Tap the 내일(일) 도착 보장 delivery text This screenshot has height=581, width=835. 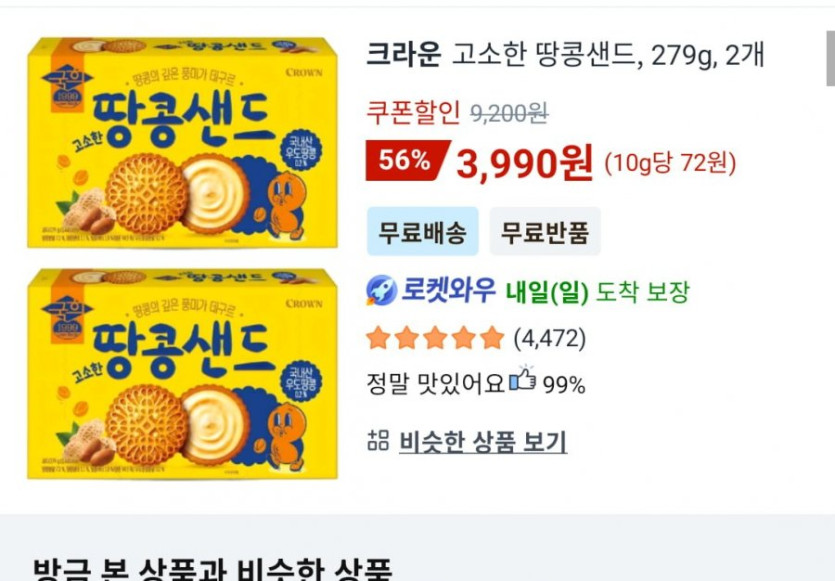click(598, 292)
